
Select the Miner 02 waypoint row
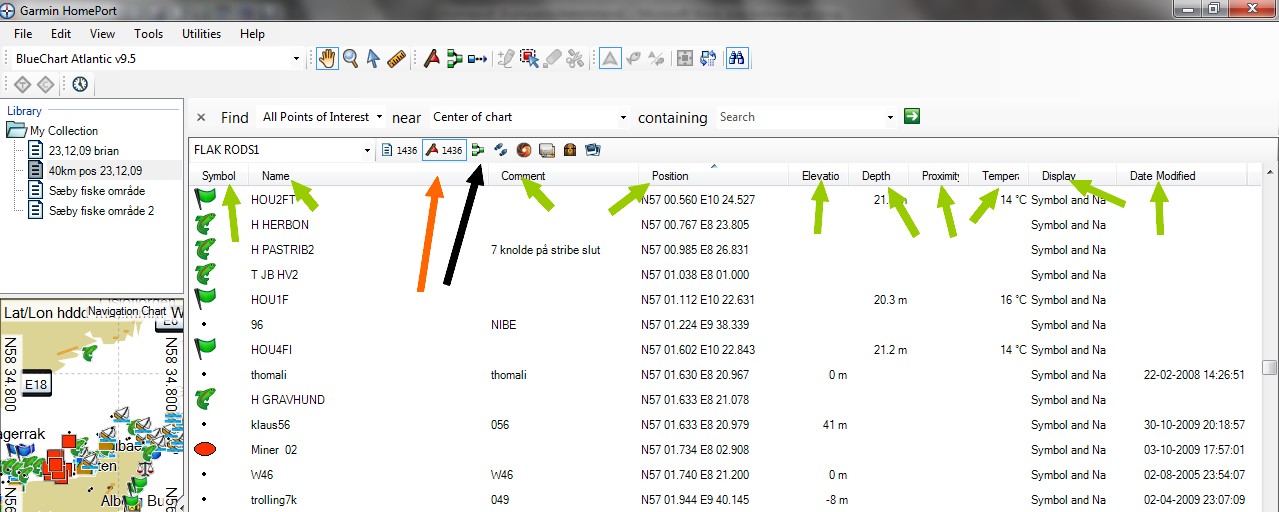point(725,450)
